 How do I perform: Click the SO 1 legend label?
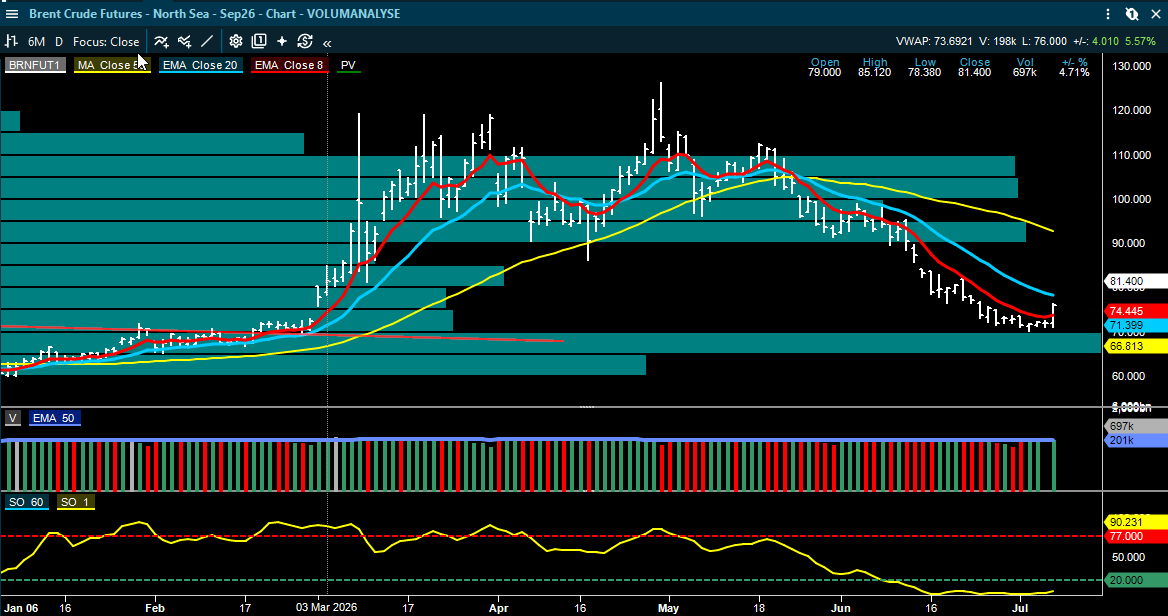(74, 502)
